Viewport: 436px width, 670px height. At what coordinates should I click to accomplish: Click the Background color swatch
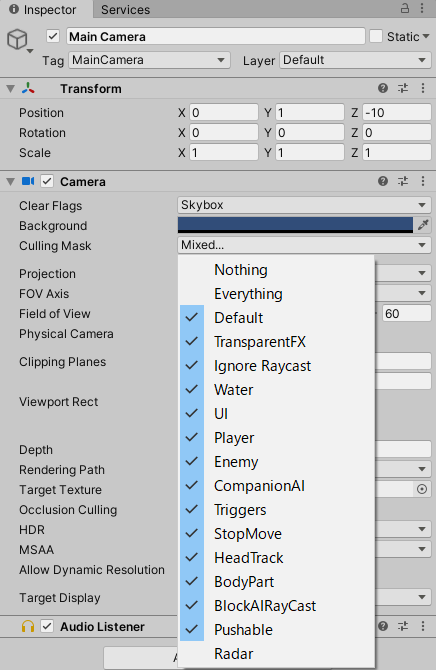click(295, 225)
